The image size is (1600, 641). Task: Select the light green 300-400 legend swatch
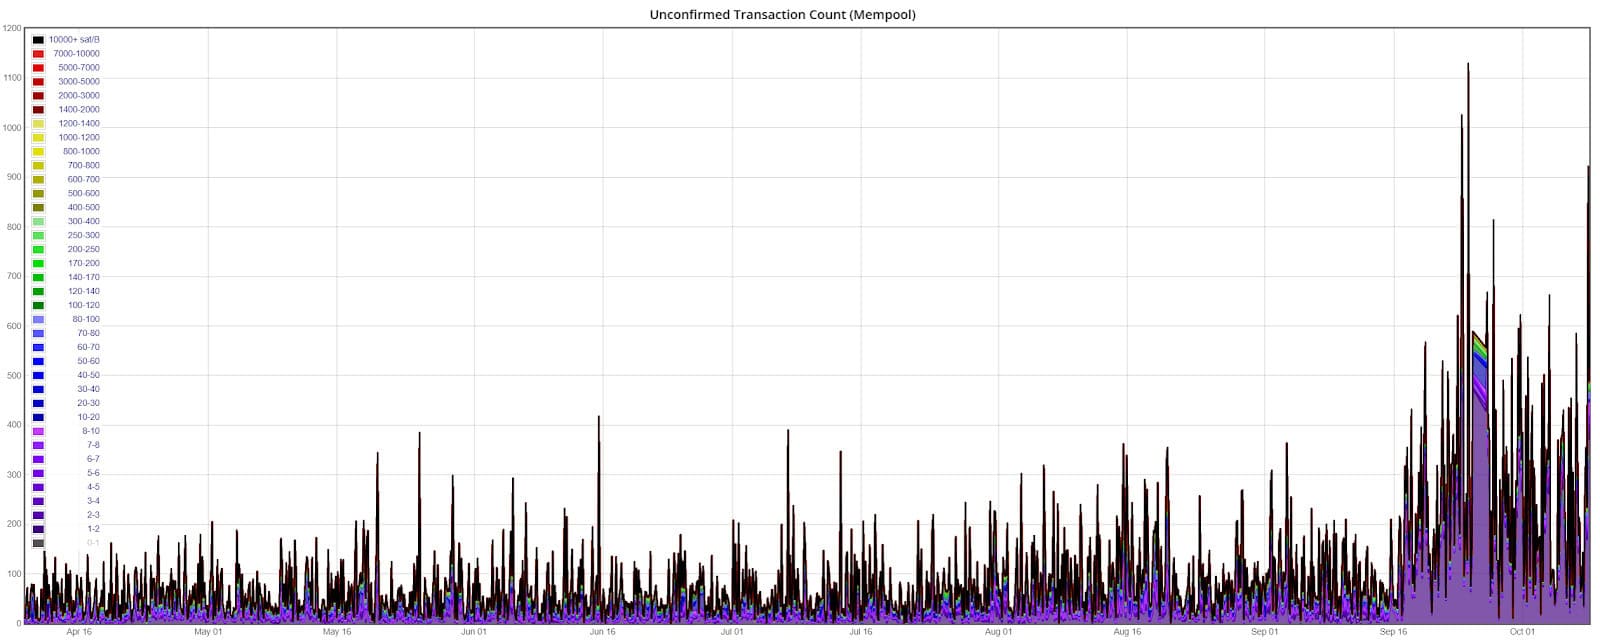click(38, 222)
